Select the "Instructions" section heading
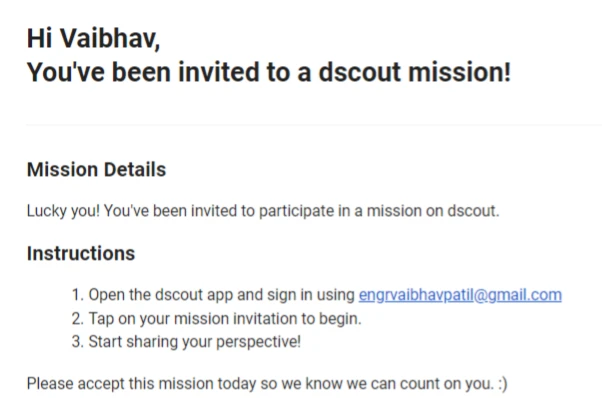This screenshot has height=398, width=602. point(81,253)
